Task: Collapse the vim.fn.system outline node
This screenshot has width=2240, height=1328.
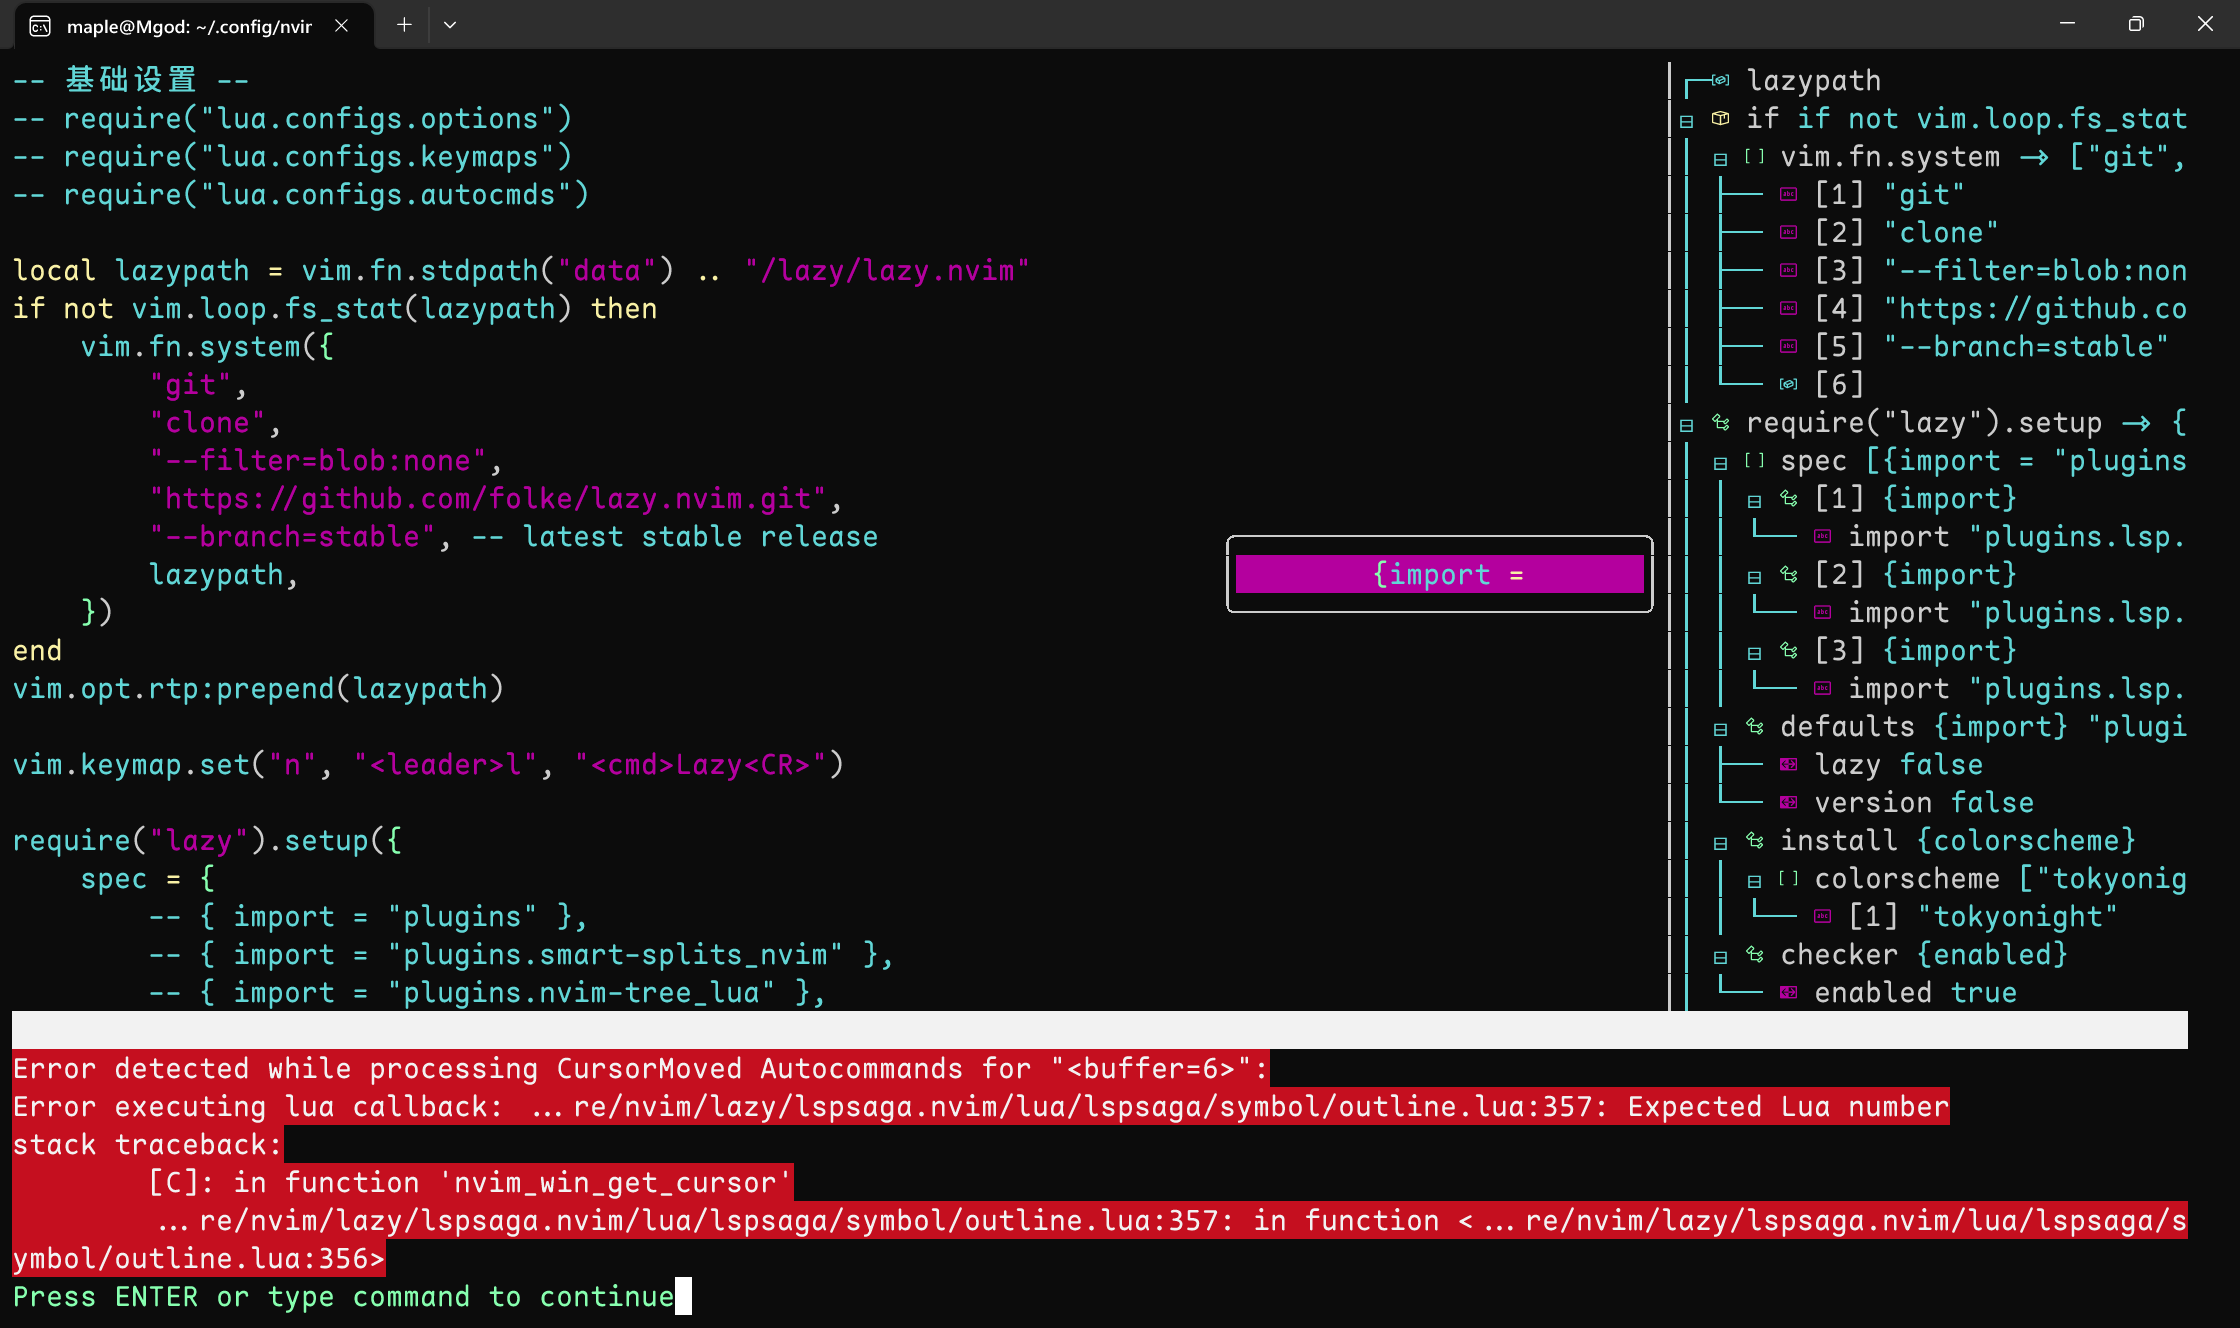Action: [1720, 158]
